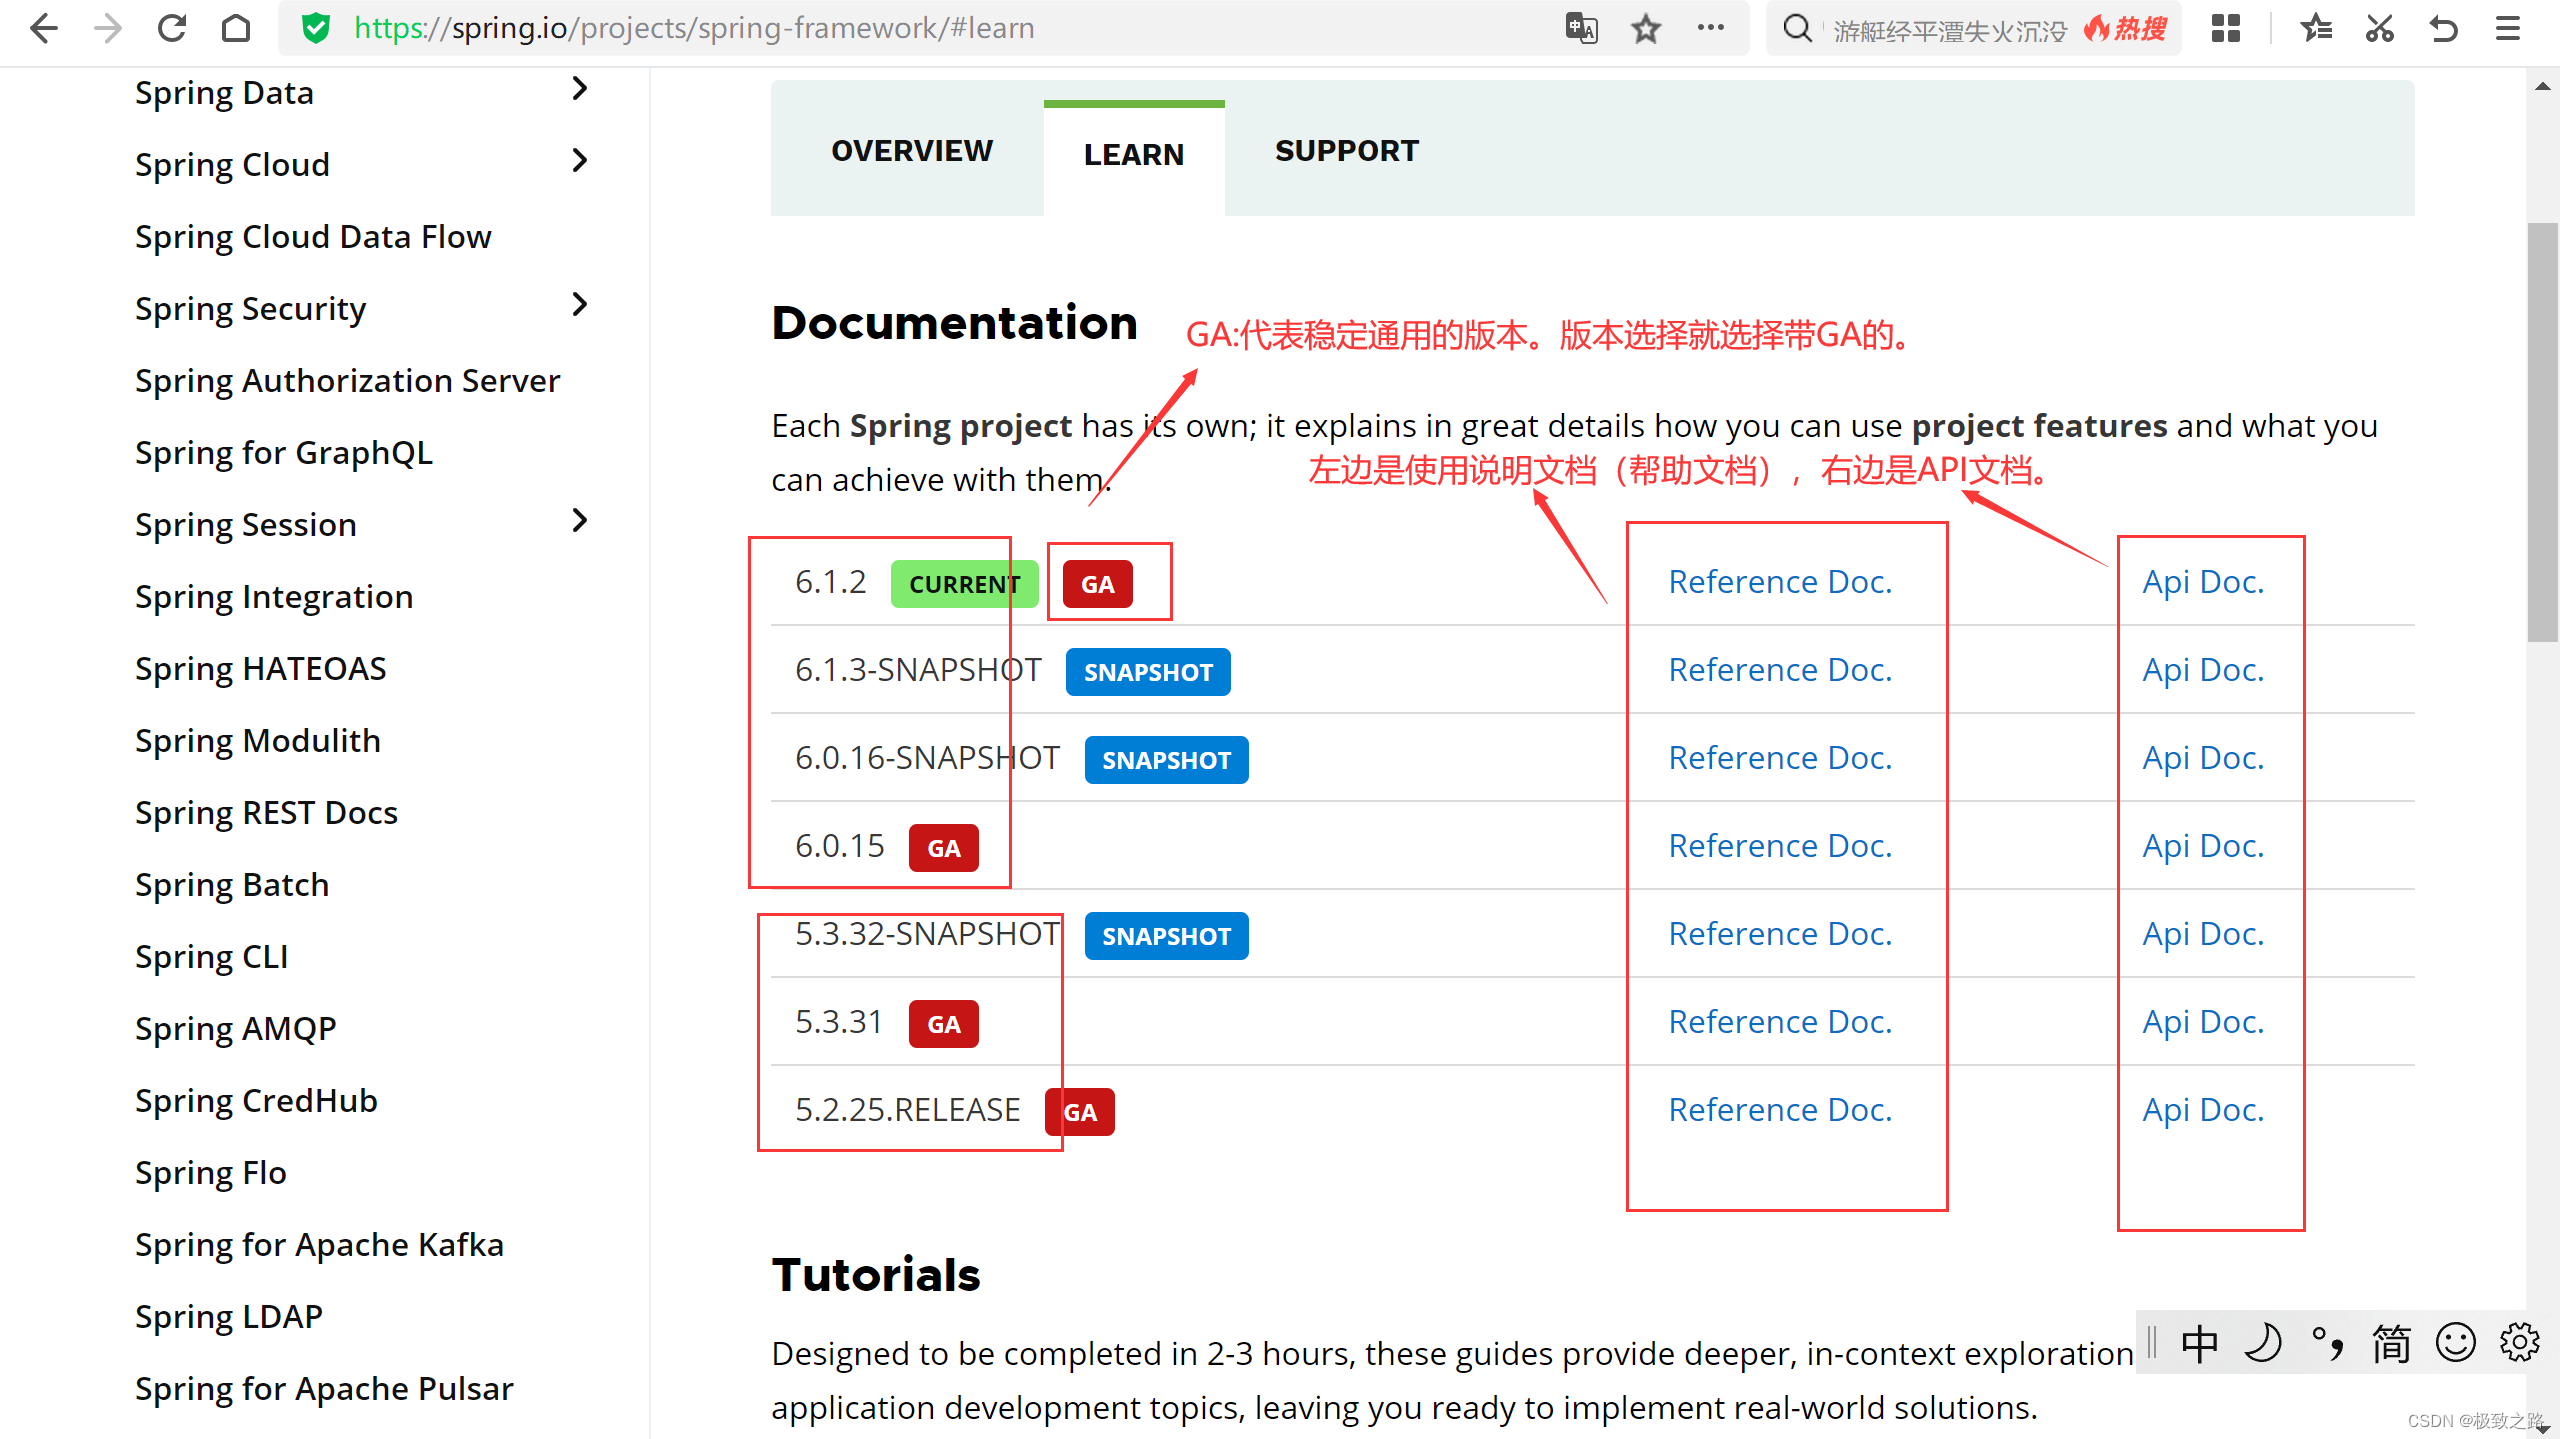Open Api Doc. for 5.3.32-SNAPSHOT
2560x1439 pixels.
click(2203, 934)
